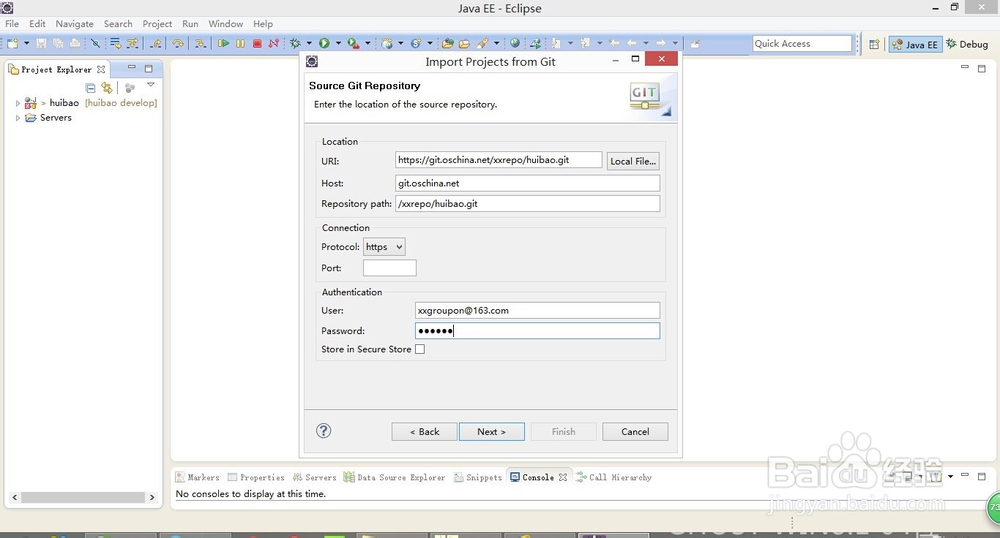
Task: Click the Disconnect debug icon
Action: 274,43
